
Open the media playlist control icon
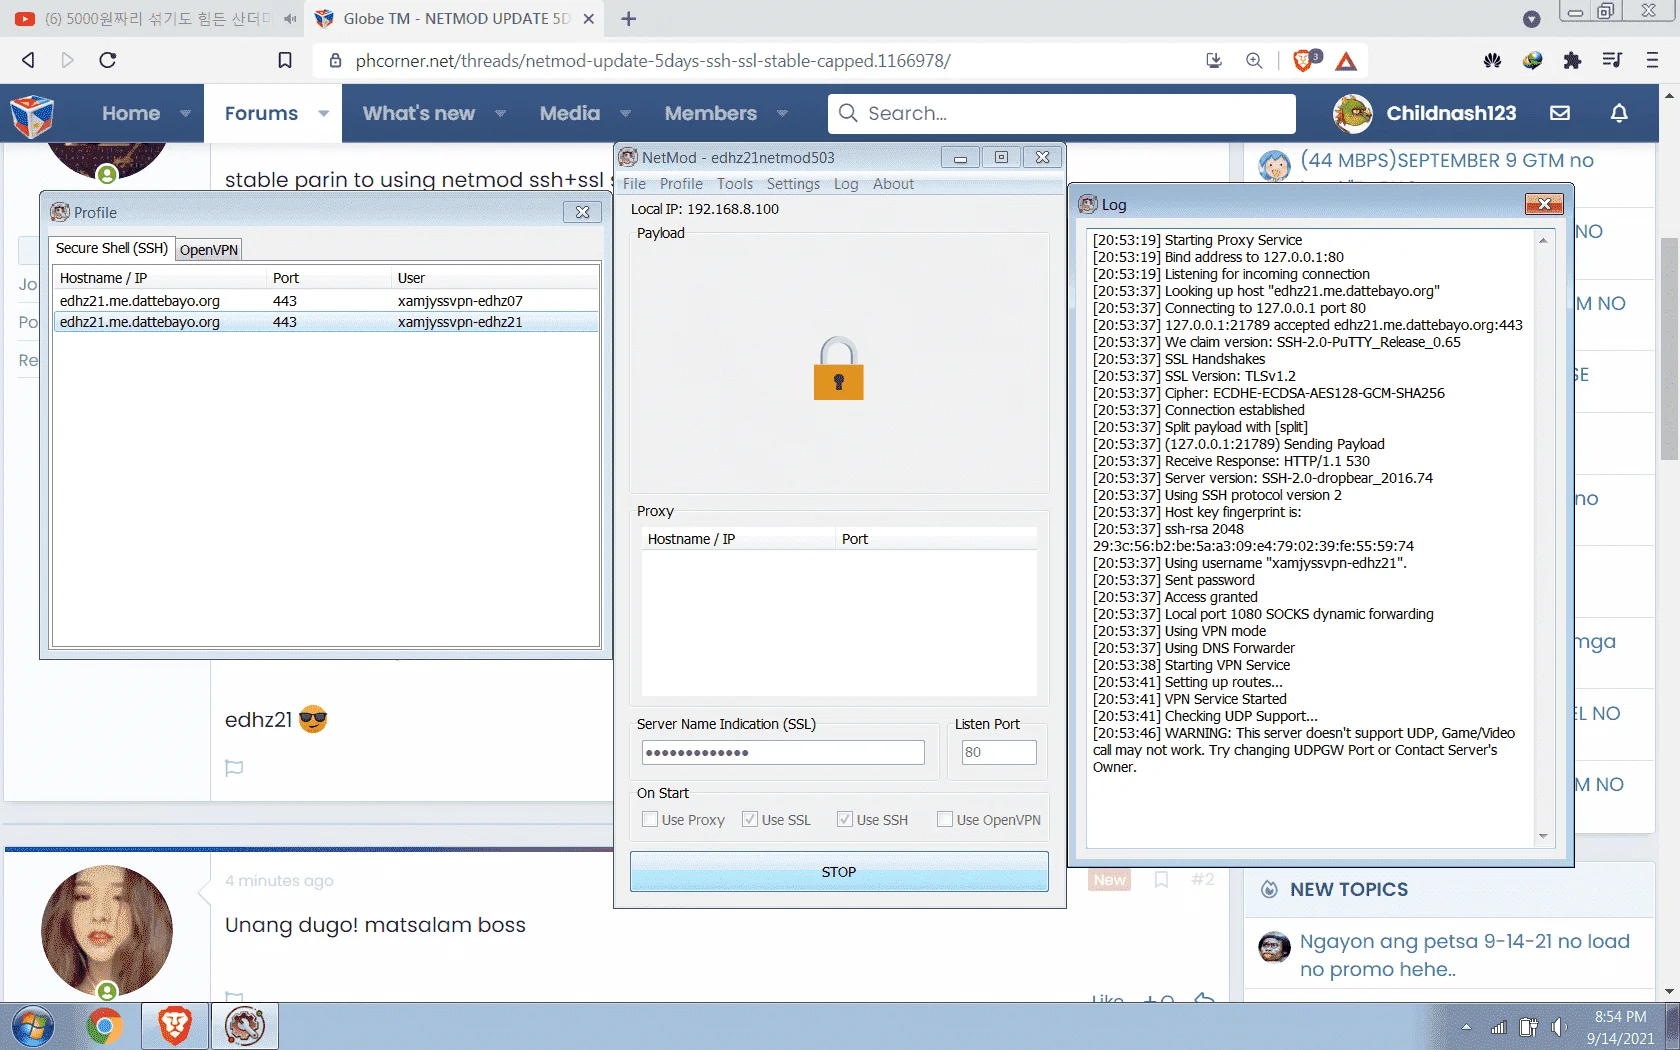pyautogui.click(x=1612, y=60)
